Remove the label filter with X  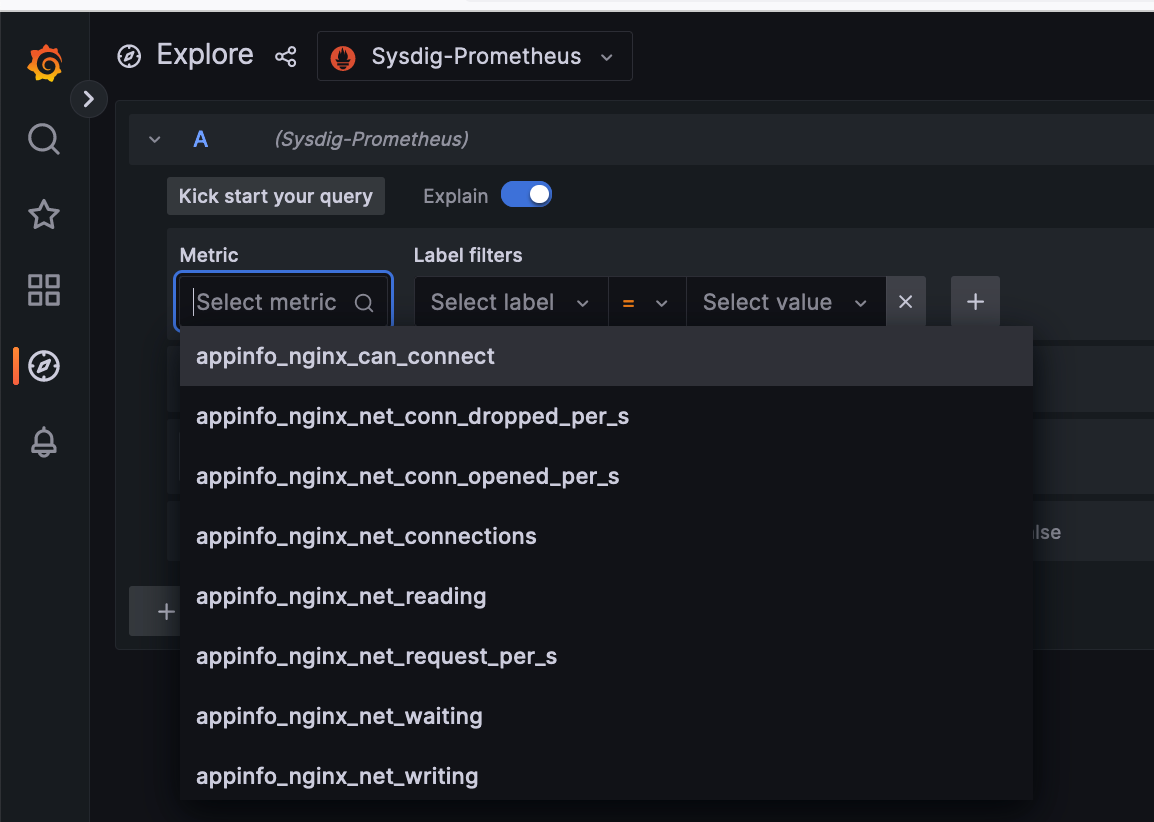pyautogui.click(x=905, y=302)
